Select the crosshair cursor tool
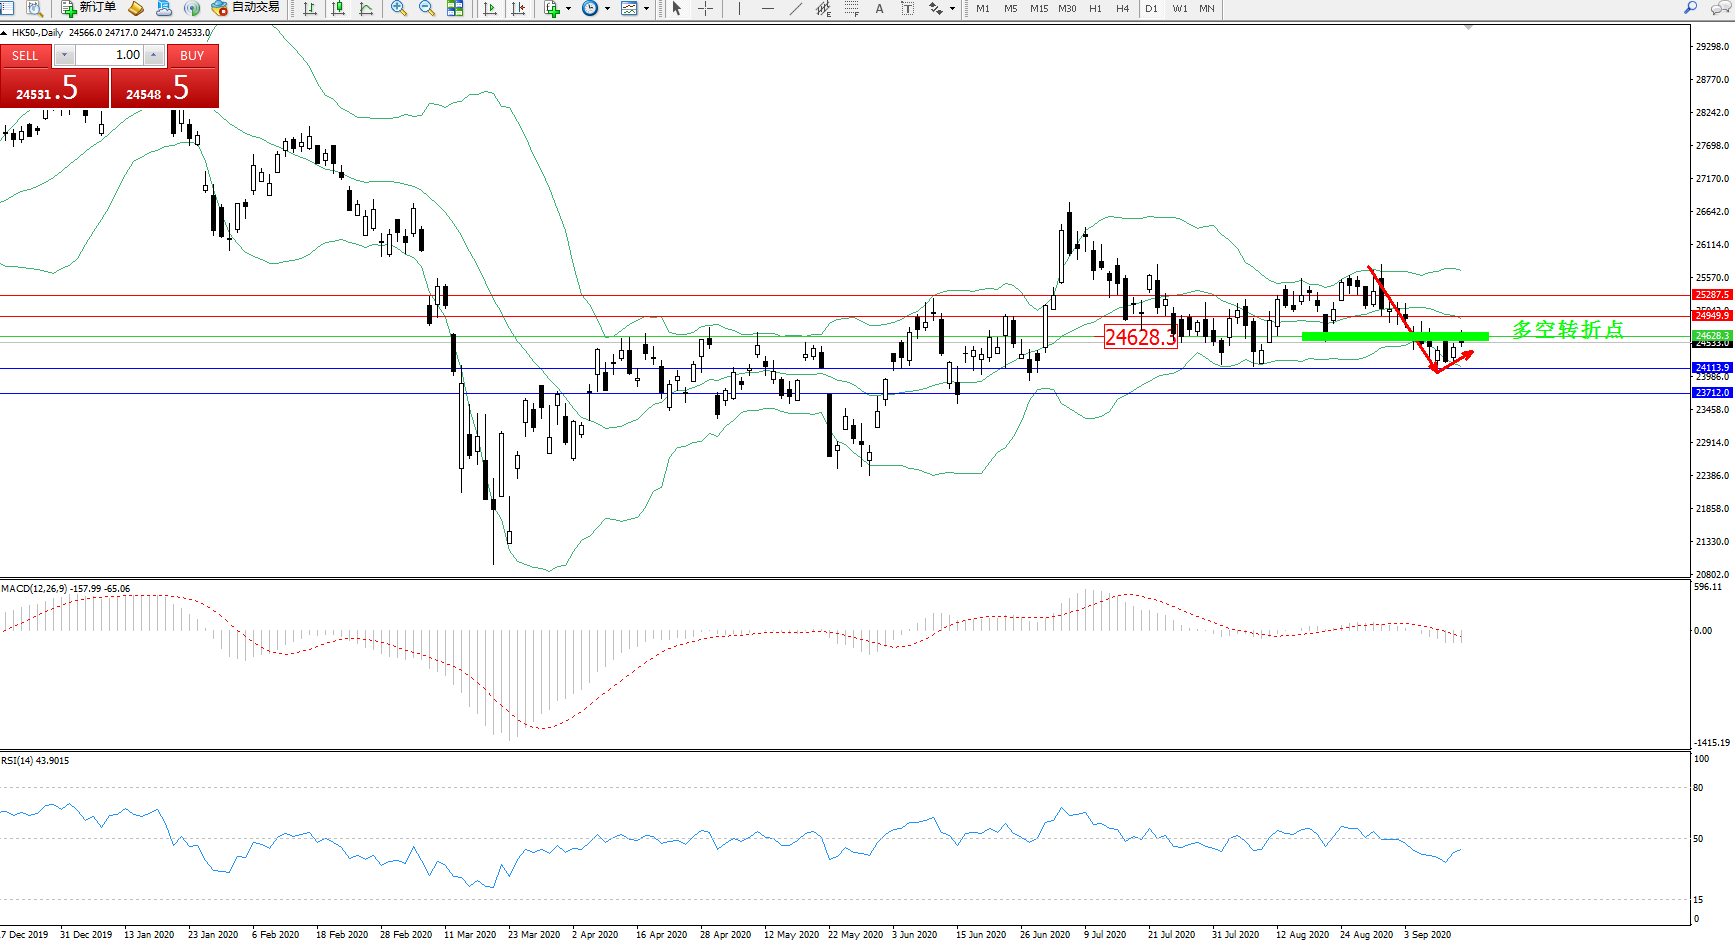Viewport: 1735px width, 942px height. [x=705, y=8]
